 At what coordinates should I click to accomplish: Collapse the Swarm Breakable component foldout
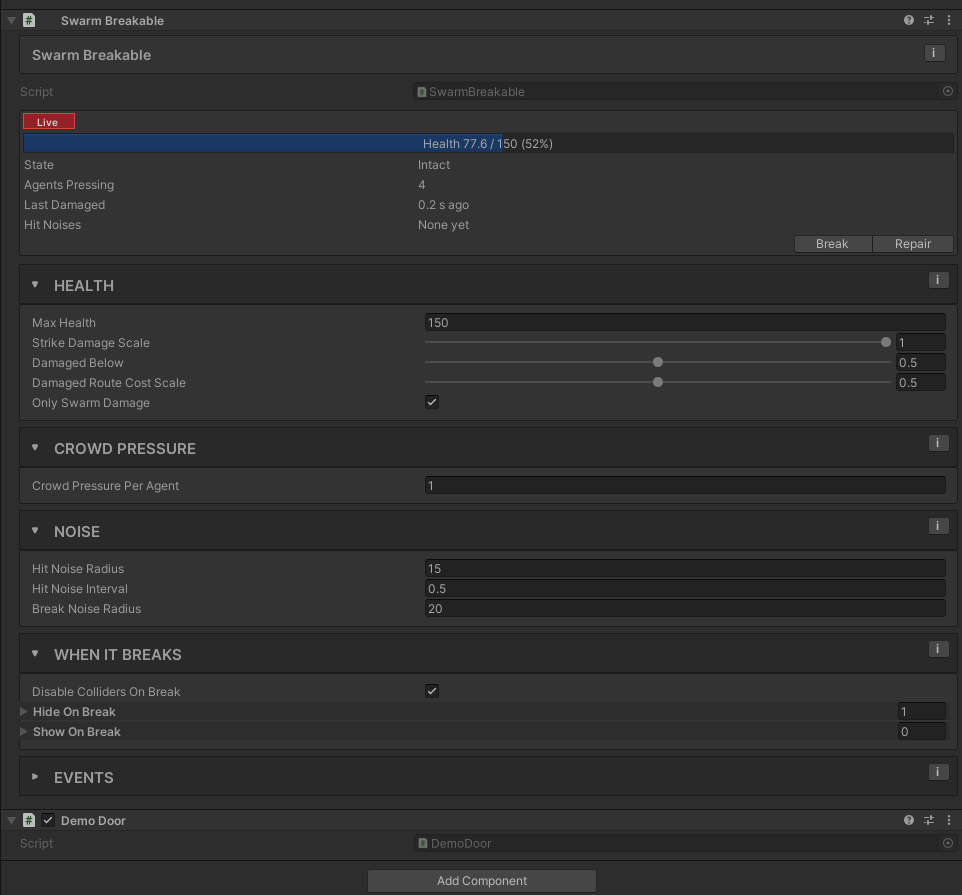(11, 20)
